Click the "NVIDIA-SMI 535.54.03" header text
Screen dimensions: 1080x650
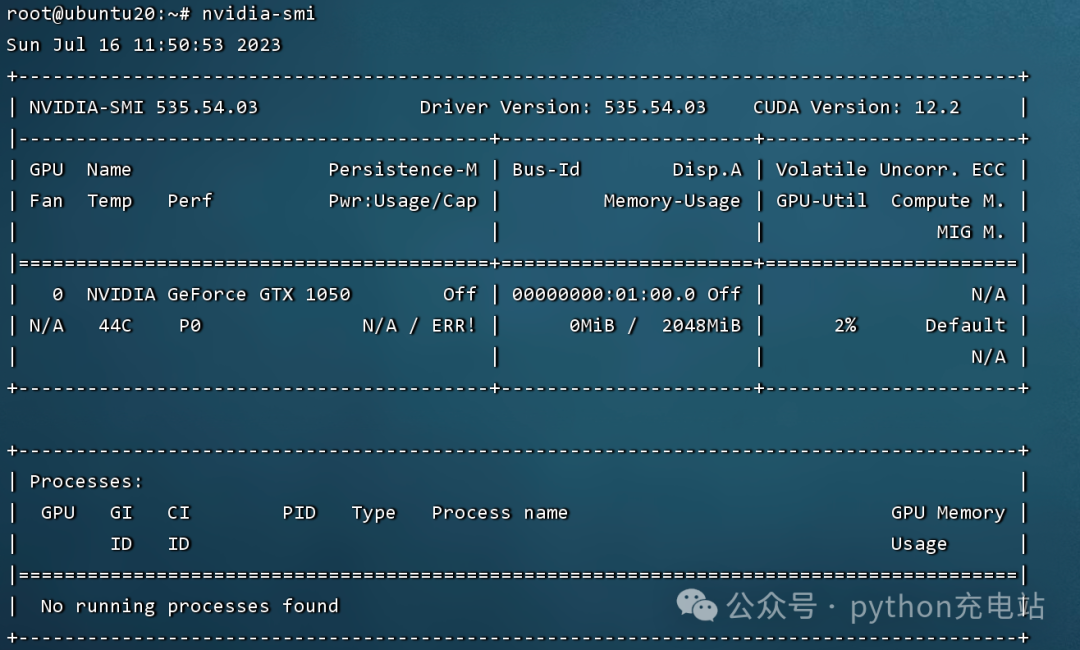[x=143, y=107]
